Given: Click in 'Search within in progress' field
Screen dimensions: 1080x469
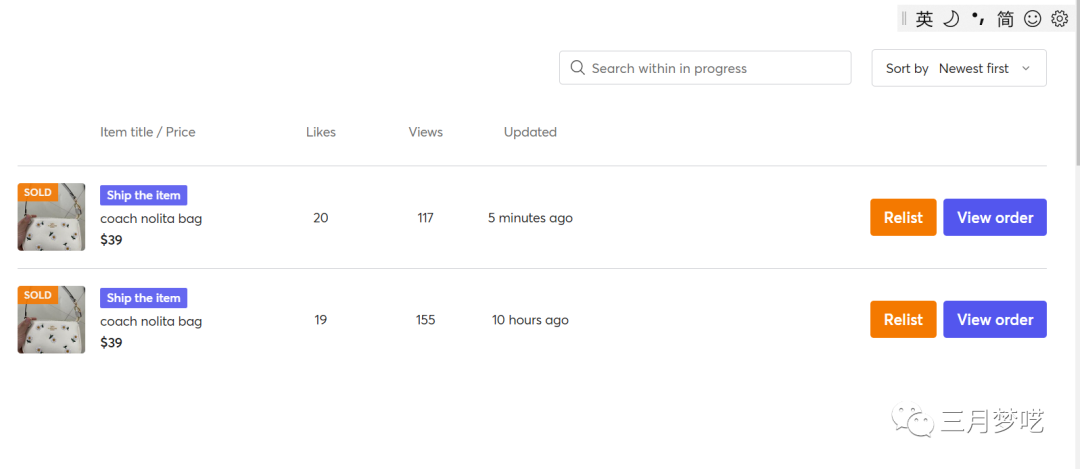Looking at the screenshot, I should point(715,68).
